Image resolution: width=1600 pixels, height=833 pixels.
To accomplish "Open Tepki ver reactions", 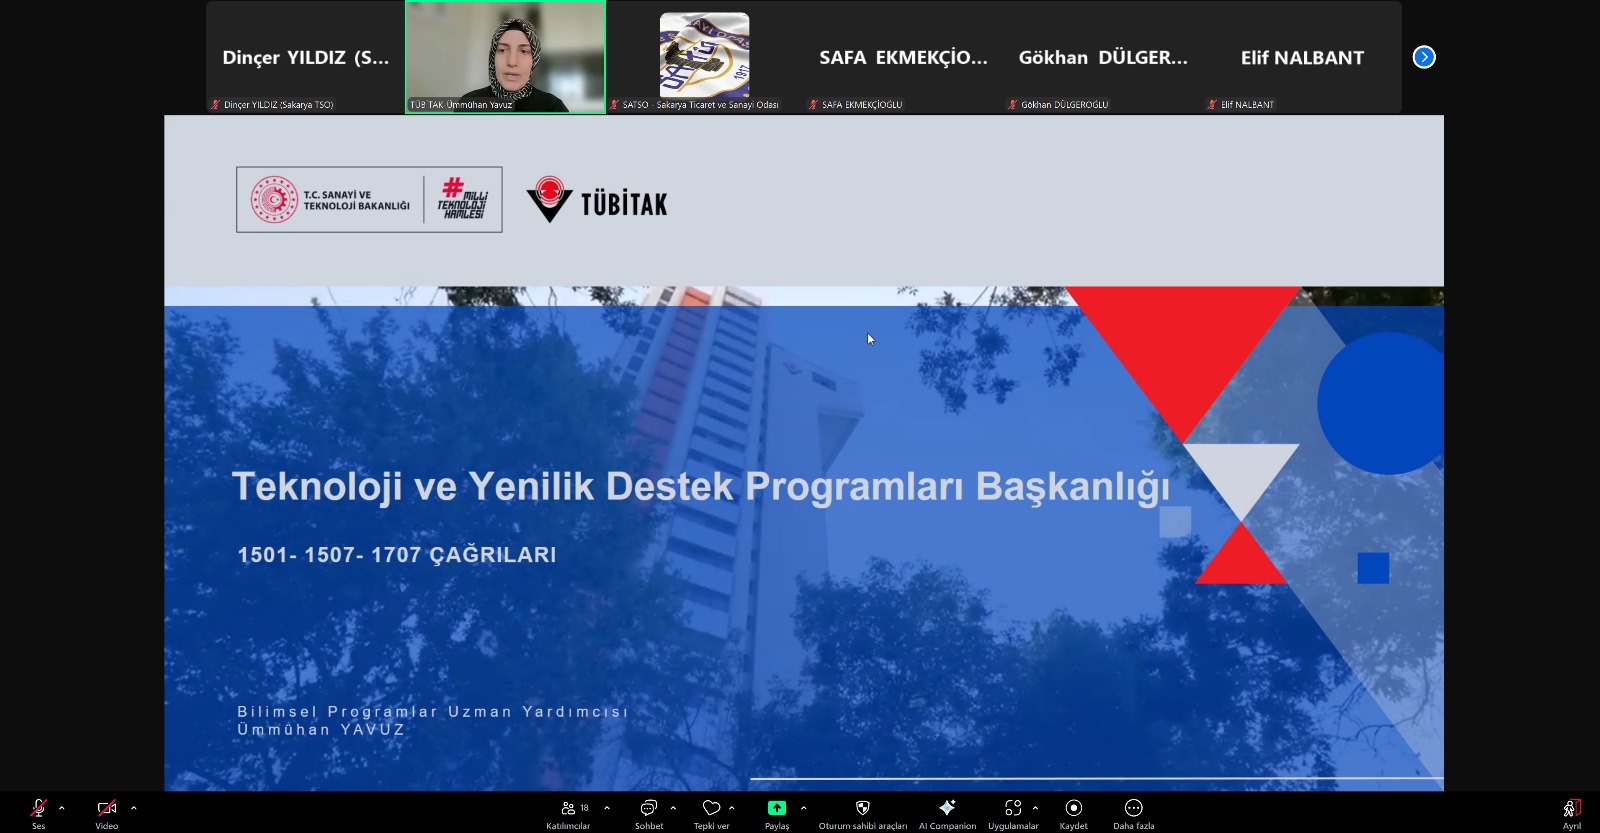I will point(711,809).
